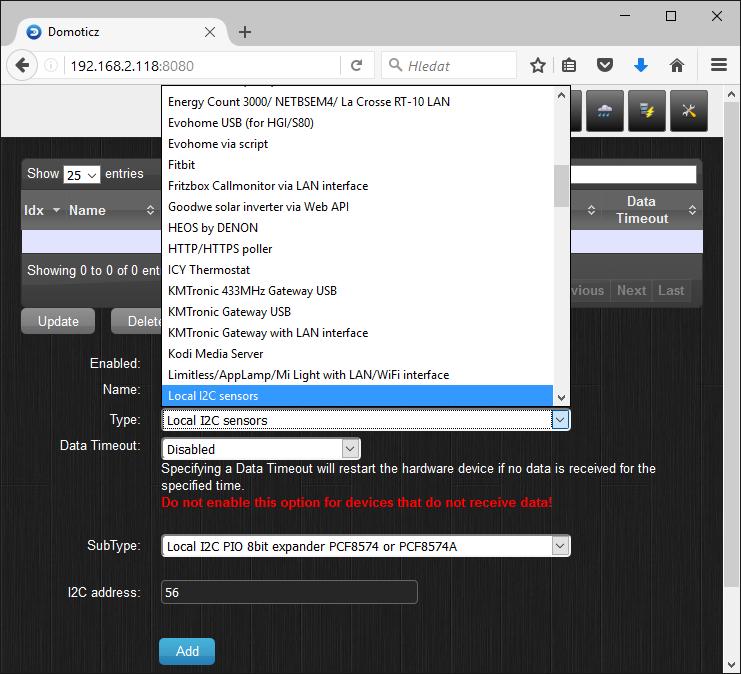Choose Kodi Media Server option
The height and width of the screenshot is (674, 741).
[x=357, y=354]
